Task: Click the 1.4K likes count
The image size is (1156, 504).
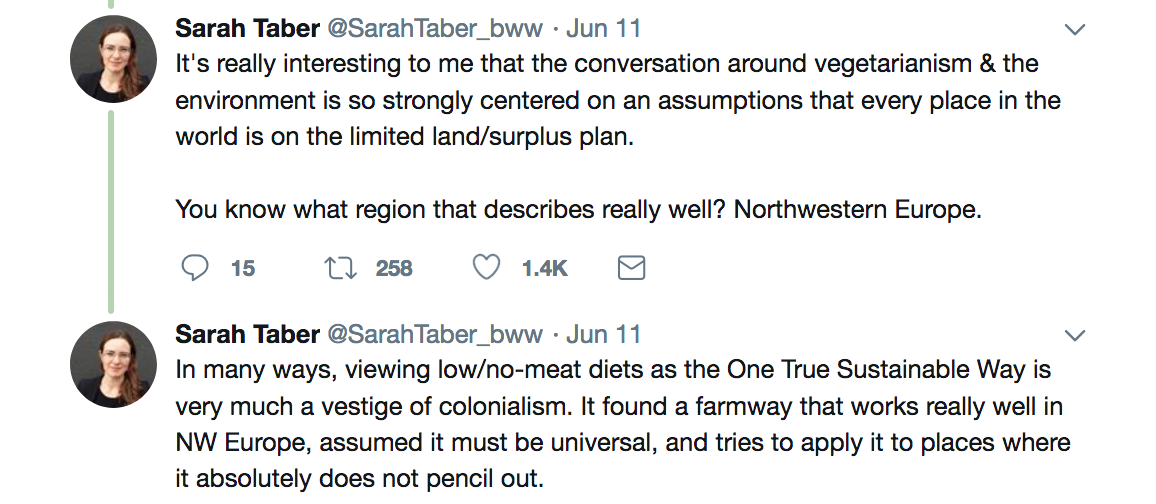Action: point(545,268)
